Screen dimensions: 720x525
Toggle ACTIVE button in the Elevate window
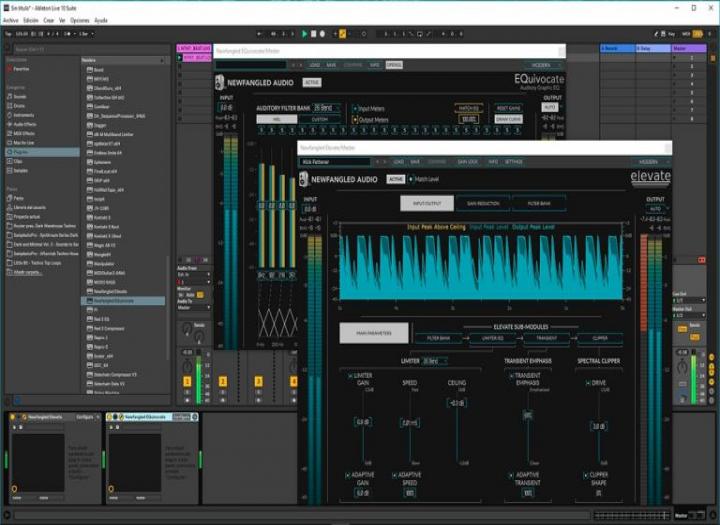point(396,179)
